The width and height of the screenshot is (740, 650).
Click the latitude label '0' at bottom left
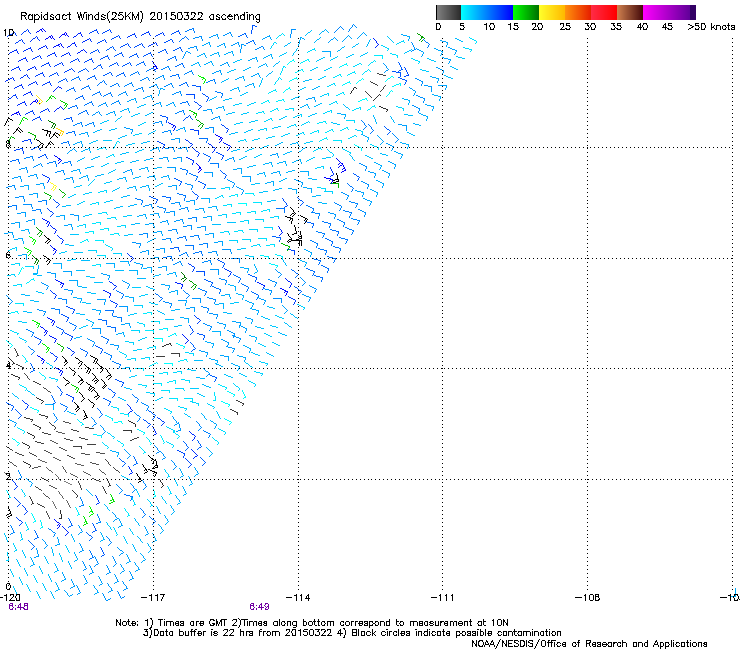point(8,587)
